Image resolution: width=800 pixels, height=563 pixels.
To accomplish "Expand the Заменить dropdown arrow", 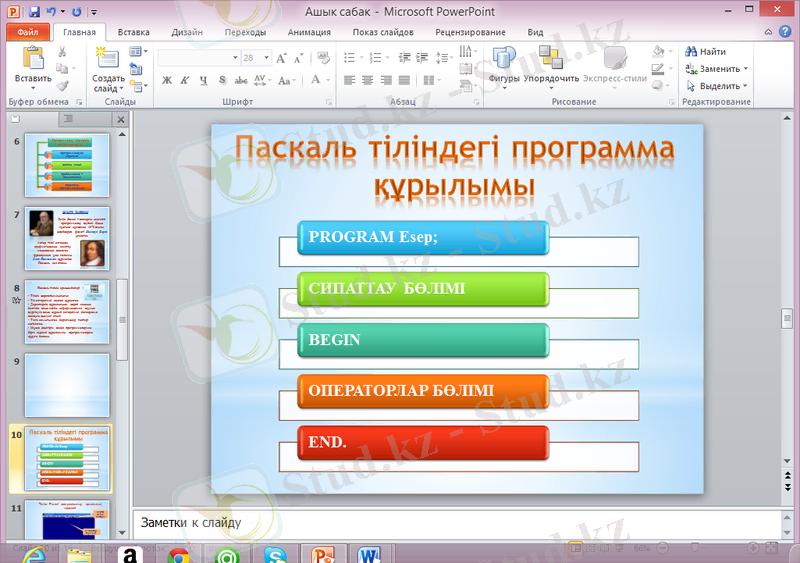I will [746, 69].
